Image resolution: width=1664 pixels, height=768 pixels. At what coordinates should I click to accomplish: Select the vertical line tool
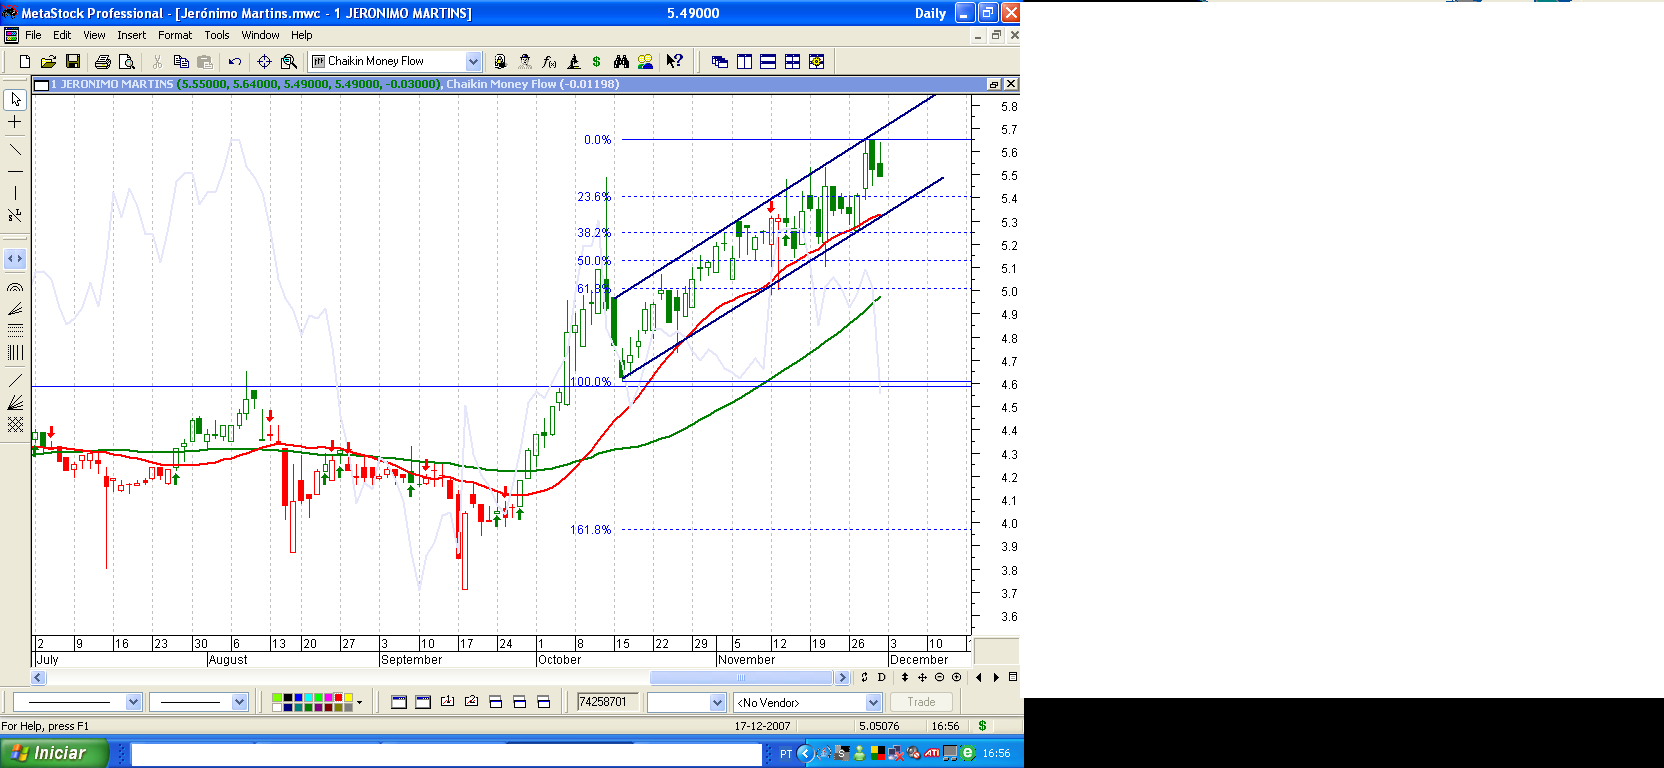[15, 194]
